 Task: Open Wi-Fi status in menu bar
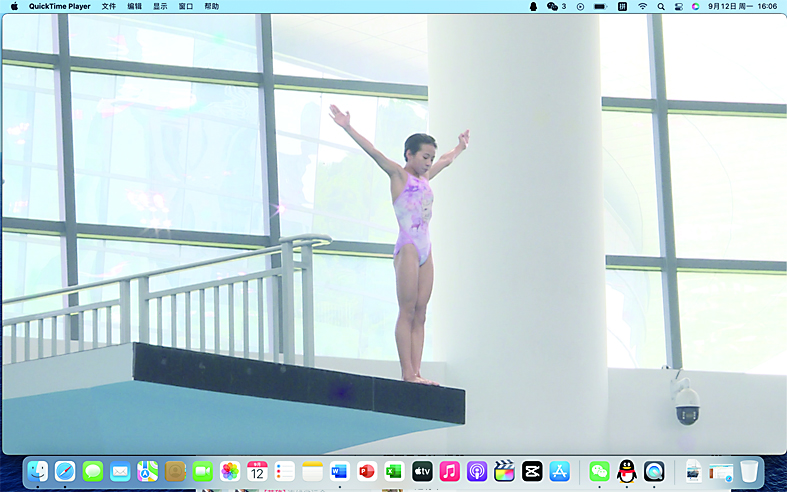tap(642, 6)
